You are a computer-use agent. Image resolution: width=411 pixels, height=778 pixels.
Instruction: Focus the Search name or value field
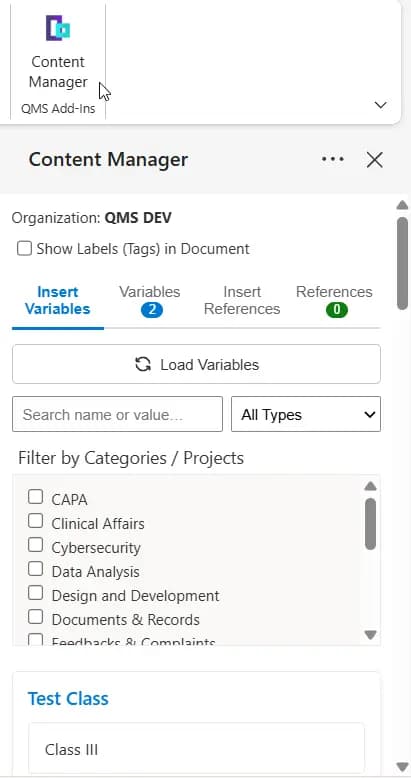118,414
